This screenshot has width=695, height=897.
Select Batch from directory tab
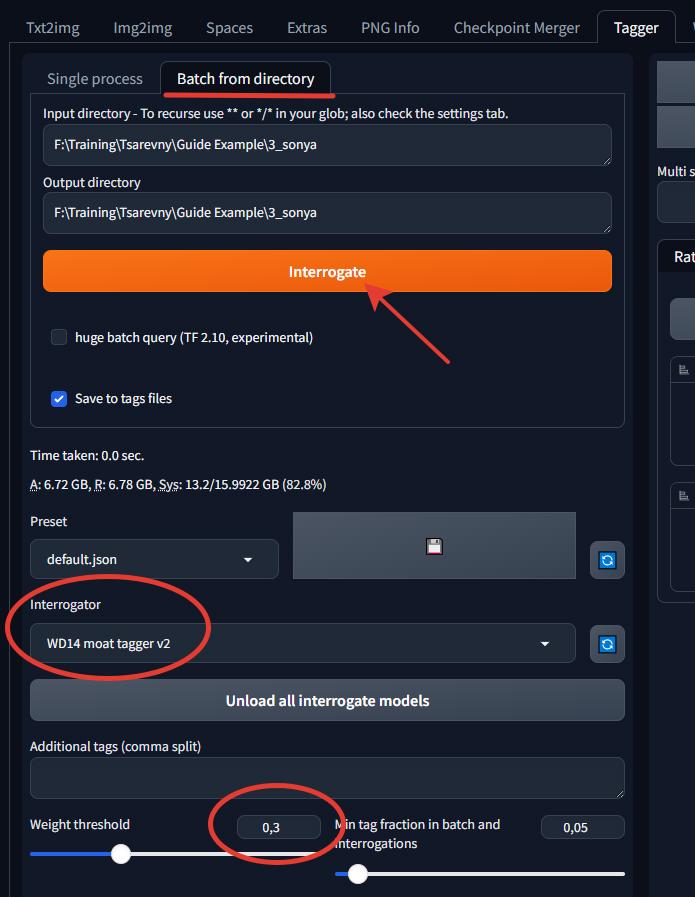click(x=245, y=78)
